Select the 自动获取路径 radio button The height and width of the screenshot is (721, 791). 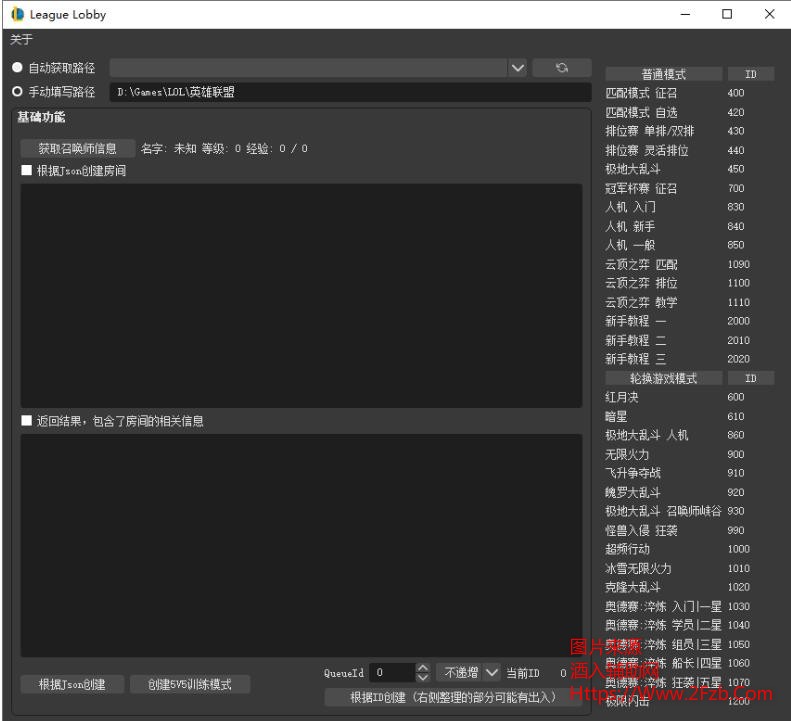[17, 68]
